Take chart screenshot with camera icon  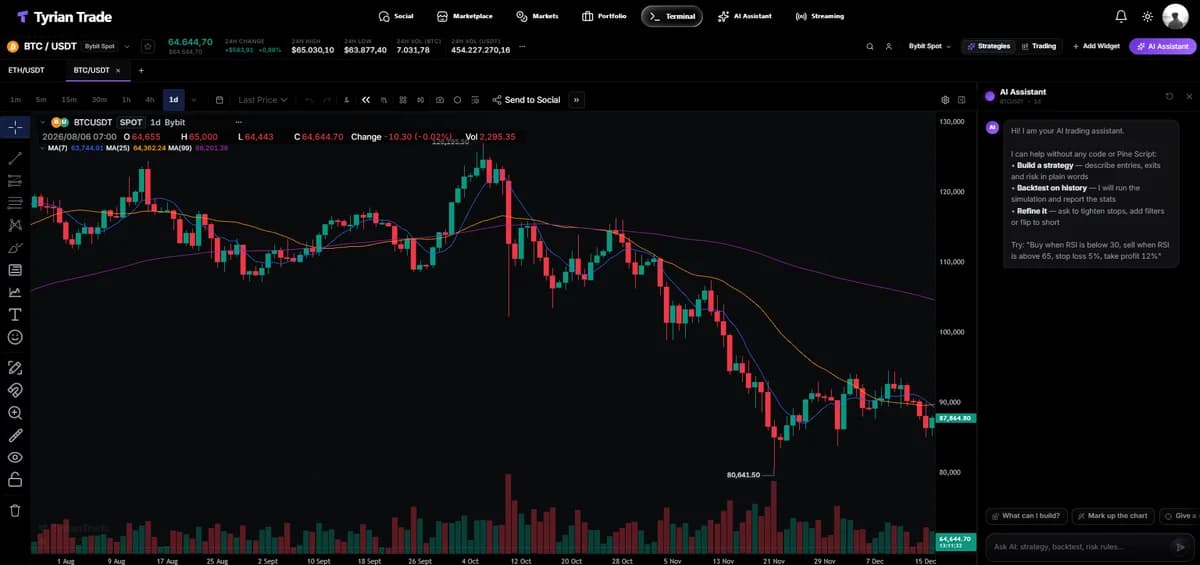pos(439,100)
